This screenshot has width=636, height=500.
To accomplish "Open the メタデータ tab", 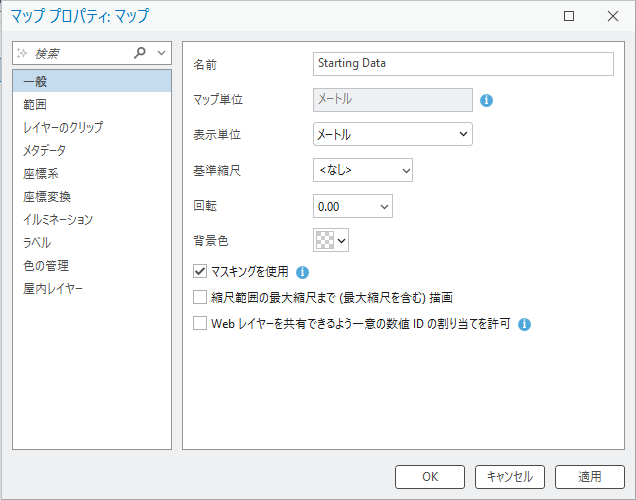I will [45, 150].
